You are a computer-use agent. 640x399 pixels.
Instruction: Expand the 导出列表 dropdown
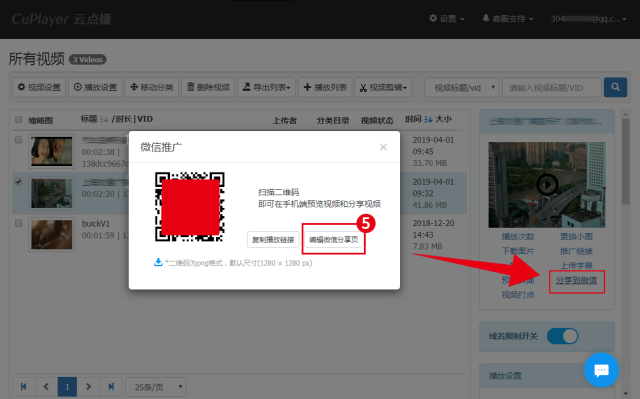[267, 87]
